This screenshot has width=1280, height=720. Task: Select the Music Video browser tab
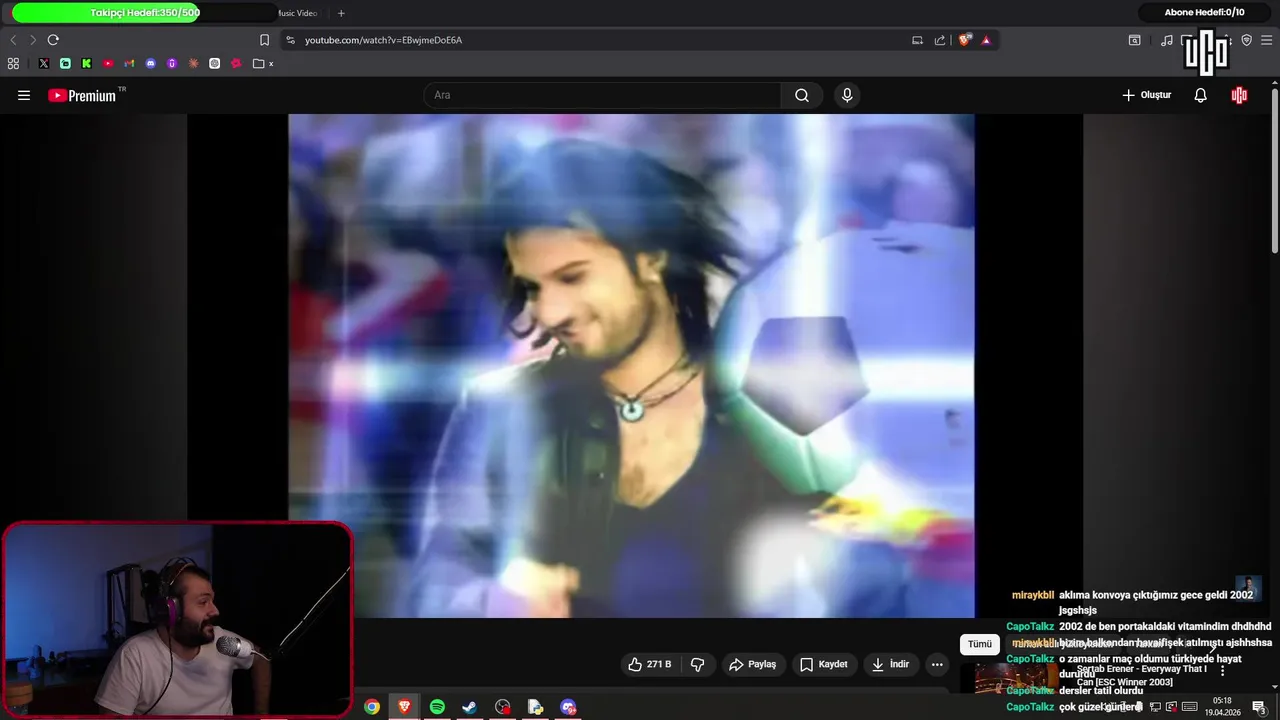(297, 13)
